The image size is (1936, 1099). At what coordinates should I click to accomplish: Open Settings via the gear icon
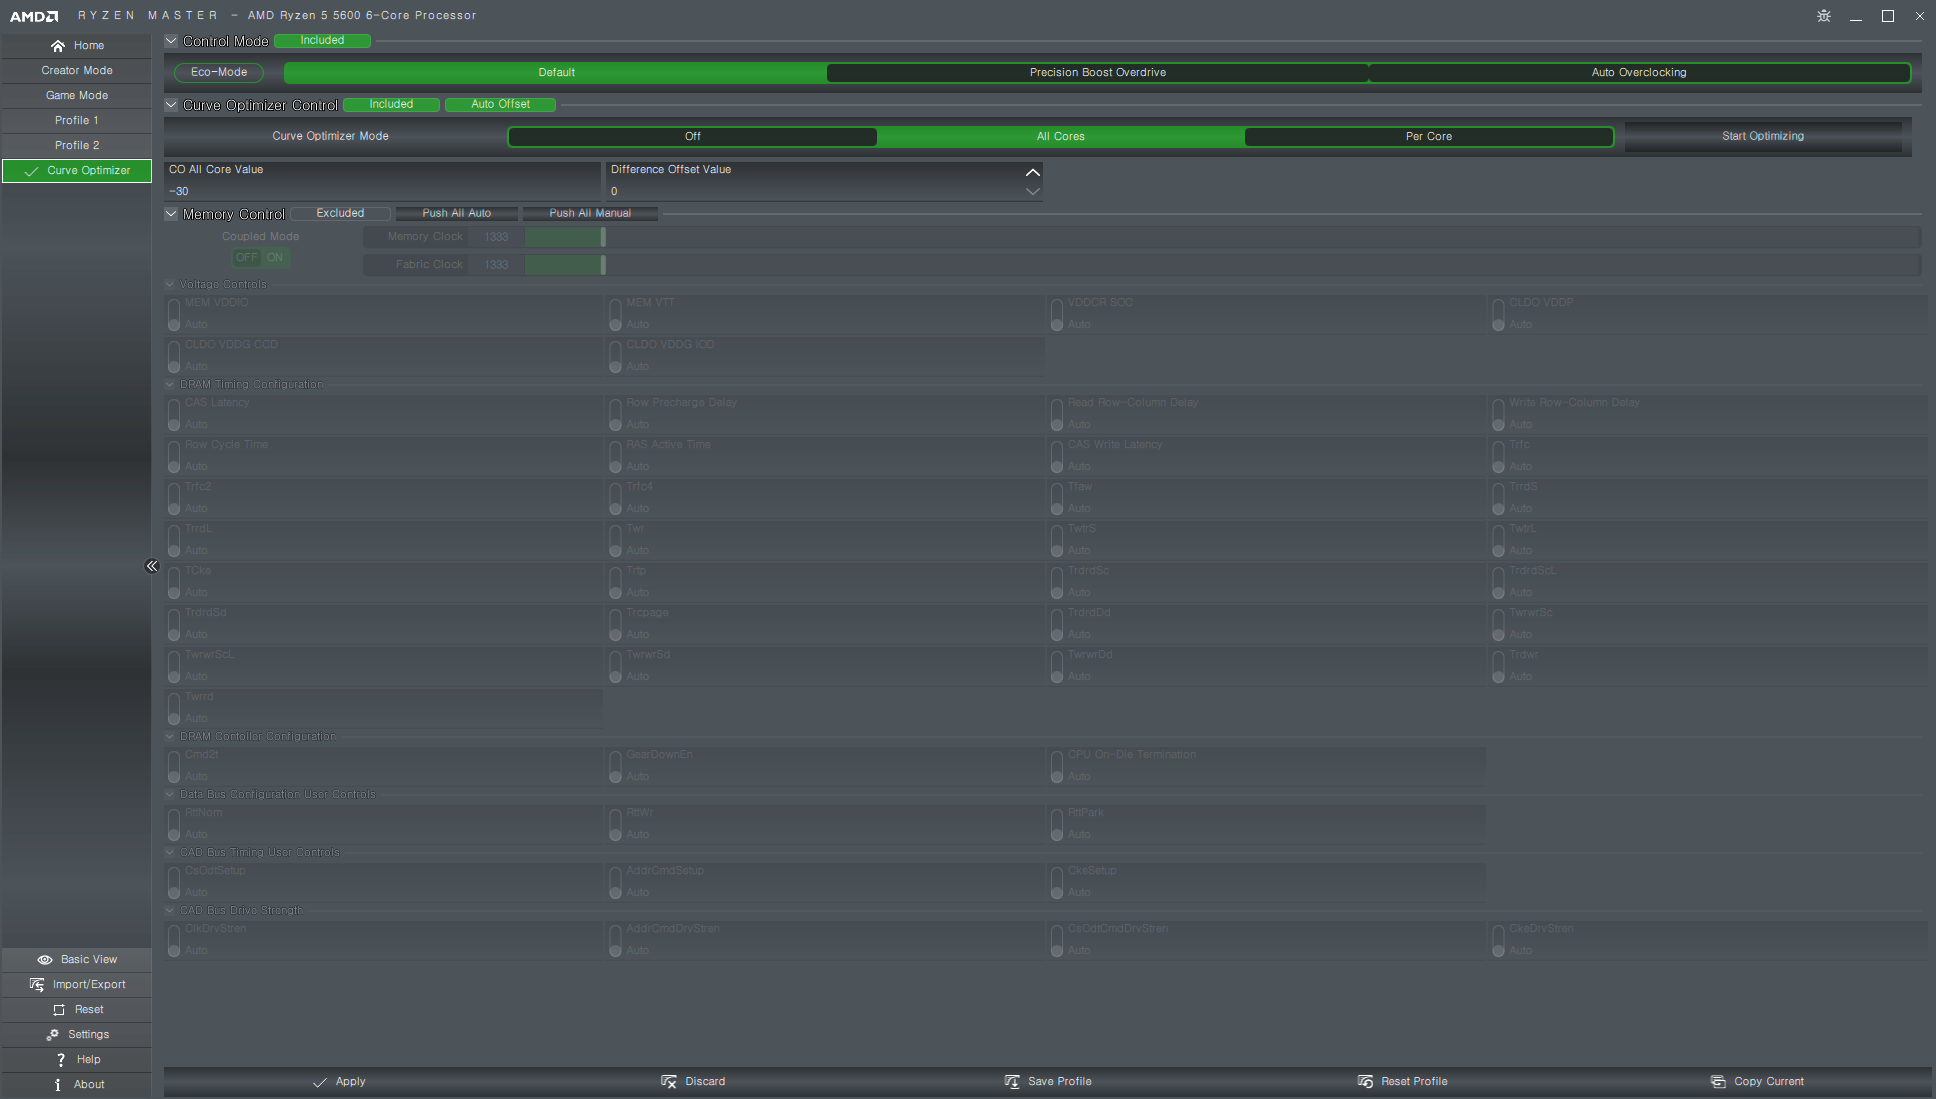click(x=52, y=1035)
